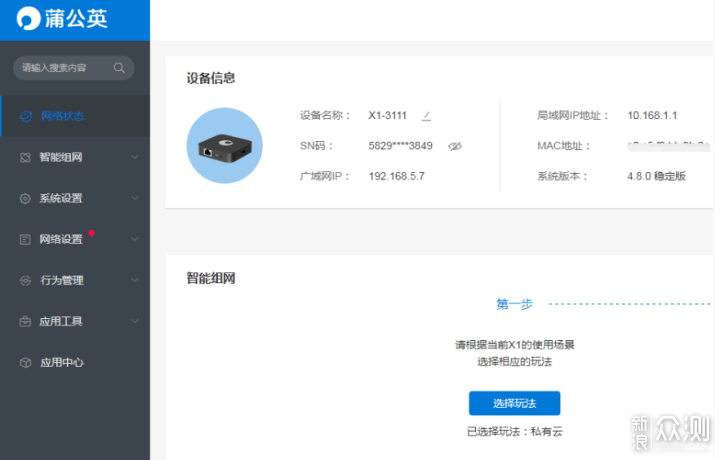Edit the device name X1-3111 pencil icon
720x460 pixels.
(426, 116)
